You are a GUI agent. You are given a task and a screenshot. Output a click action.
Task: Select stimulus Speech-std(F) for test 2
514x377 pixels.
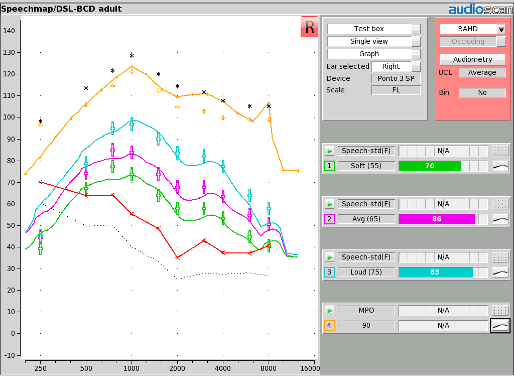[366, 204]
